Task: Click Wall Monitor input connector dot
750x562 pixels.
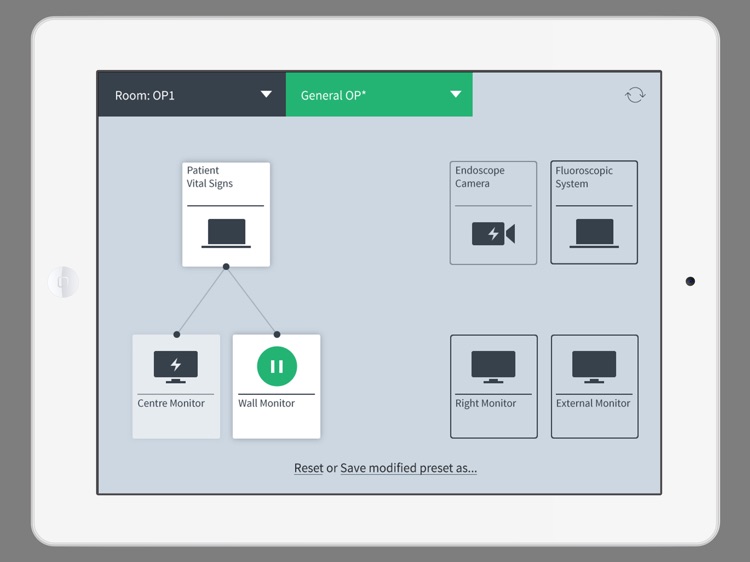Action: 277,334
